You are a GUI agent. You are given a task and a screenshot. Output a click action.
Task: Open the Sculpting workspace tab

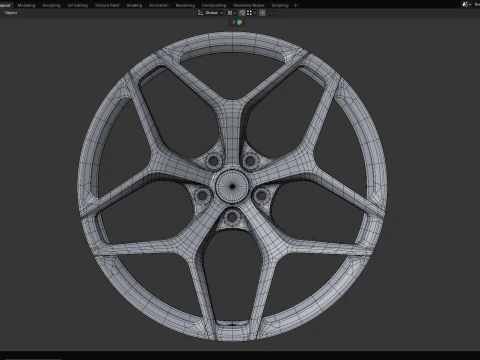51,5
